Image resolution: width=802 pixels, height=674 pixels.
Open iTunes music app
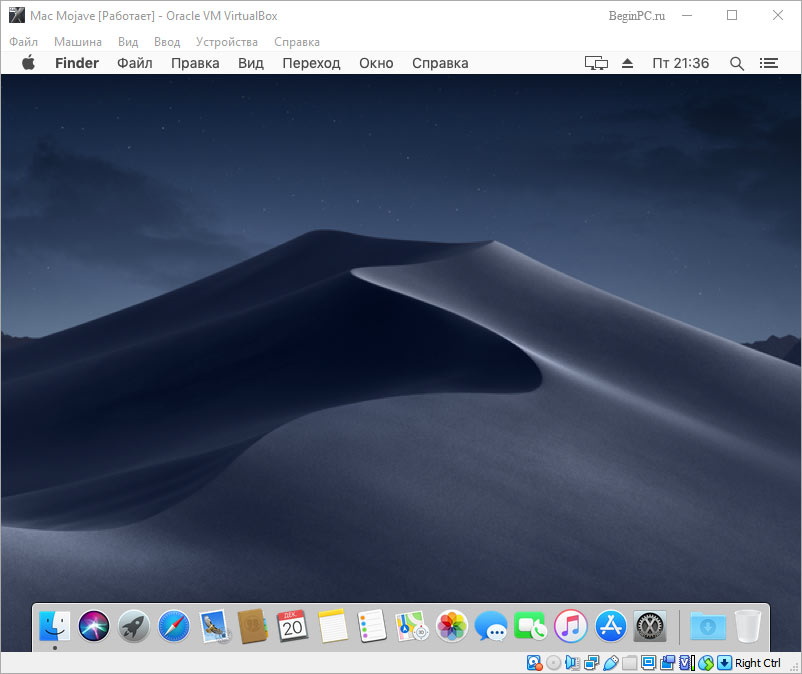click(x=570, y=625)
